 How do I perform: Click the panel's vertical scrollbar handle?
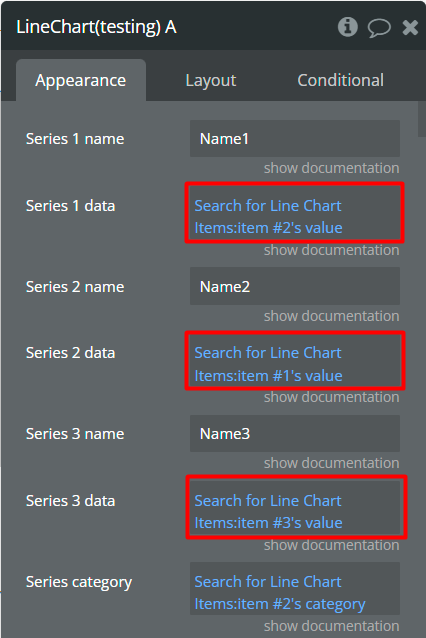pyautogui.click(x=422, y=119)
